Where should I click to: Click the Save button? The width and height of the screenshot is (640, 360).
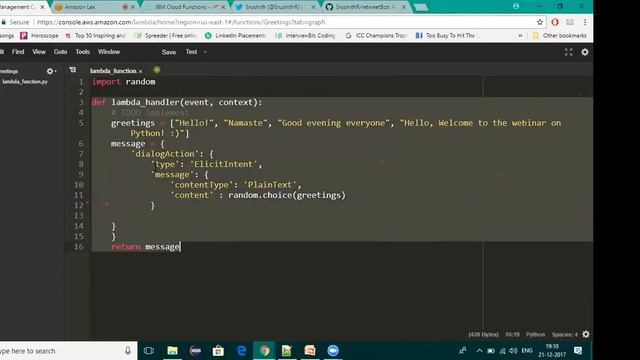(169, 52)
